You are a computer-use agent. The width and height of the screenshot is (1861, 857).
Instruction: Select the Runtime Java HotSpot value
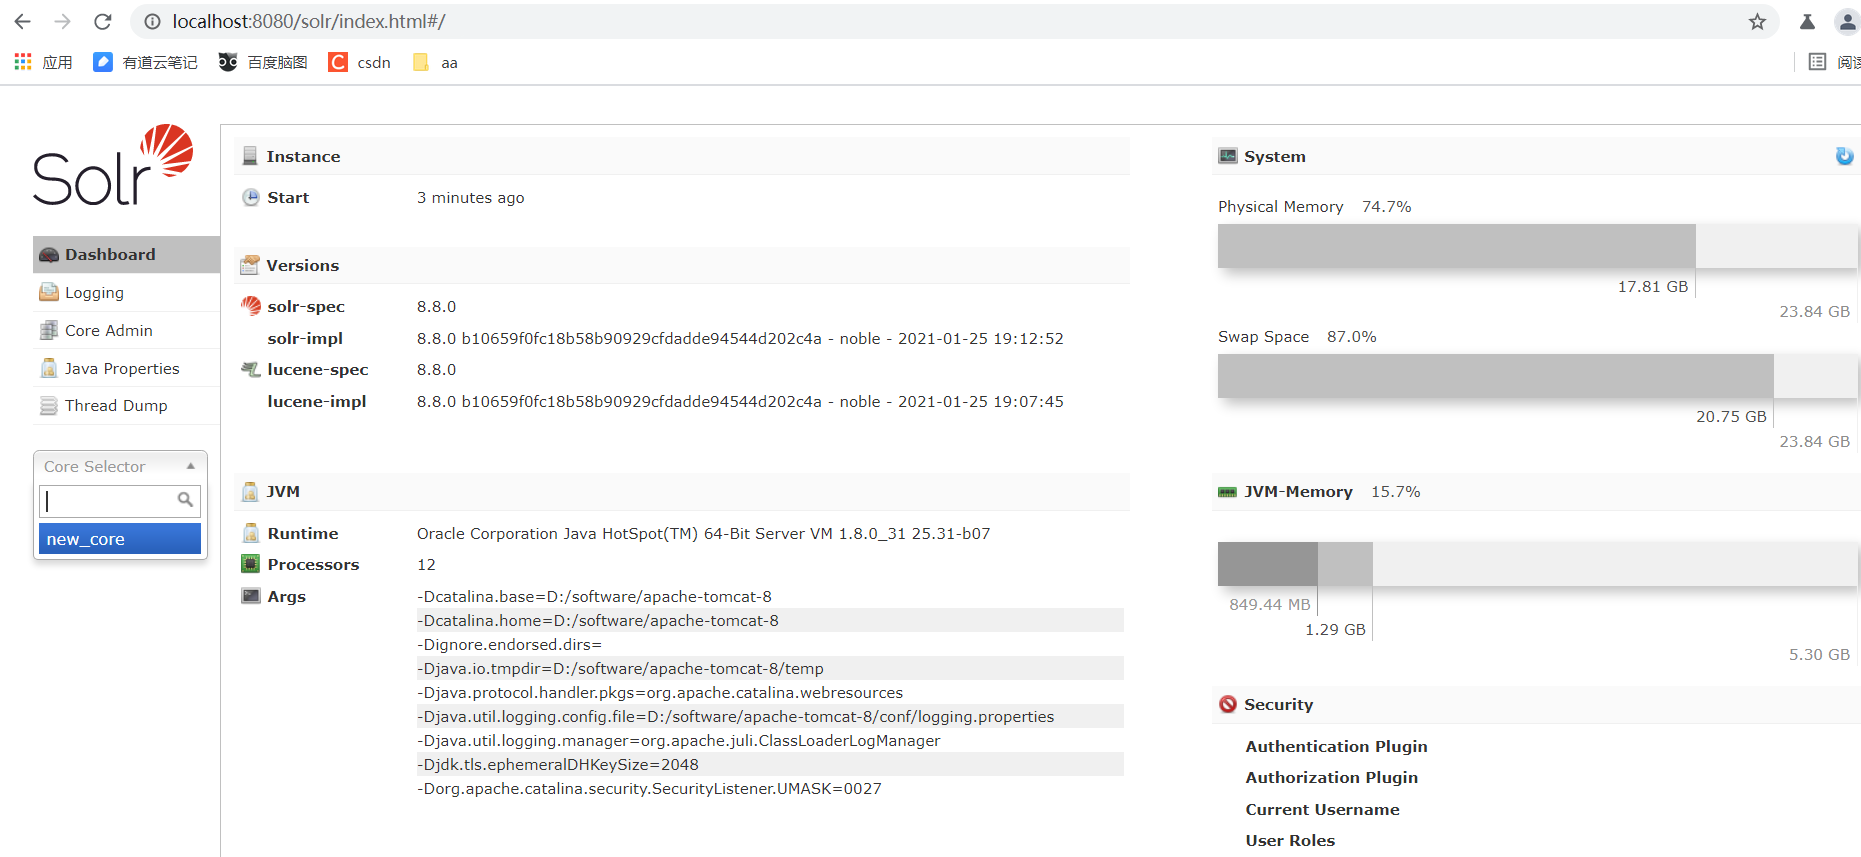pyautogui.click(x=703, y=533)
